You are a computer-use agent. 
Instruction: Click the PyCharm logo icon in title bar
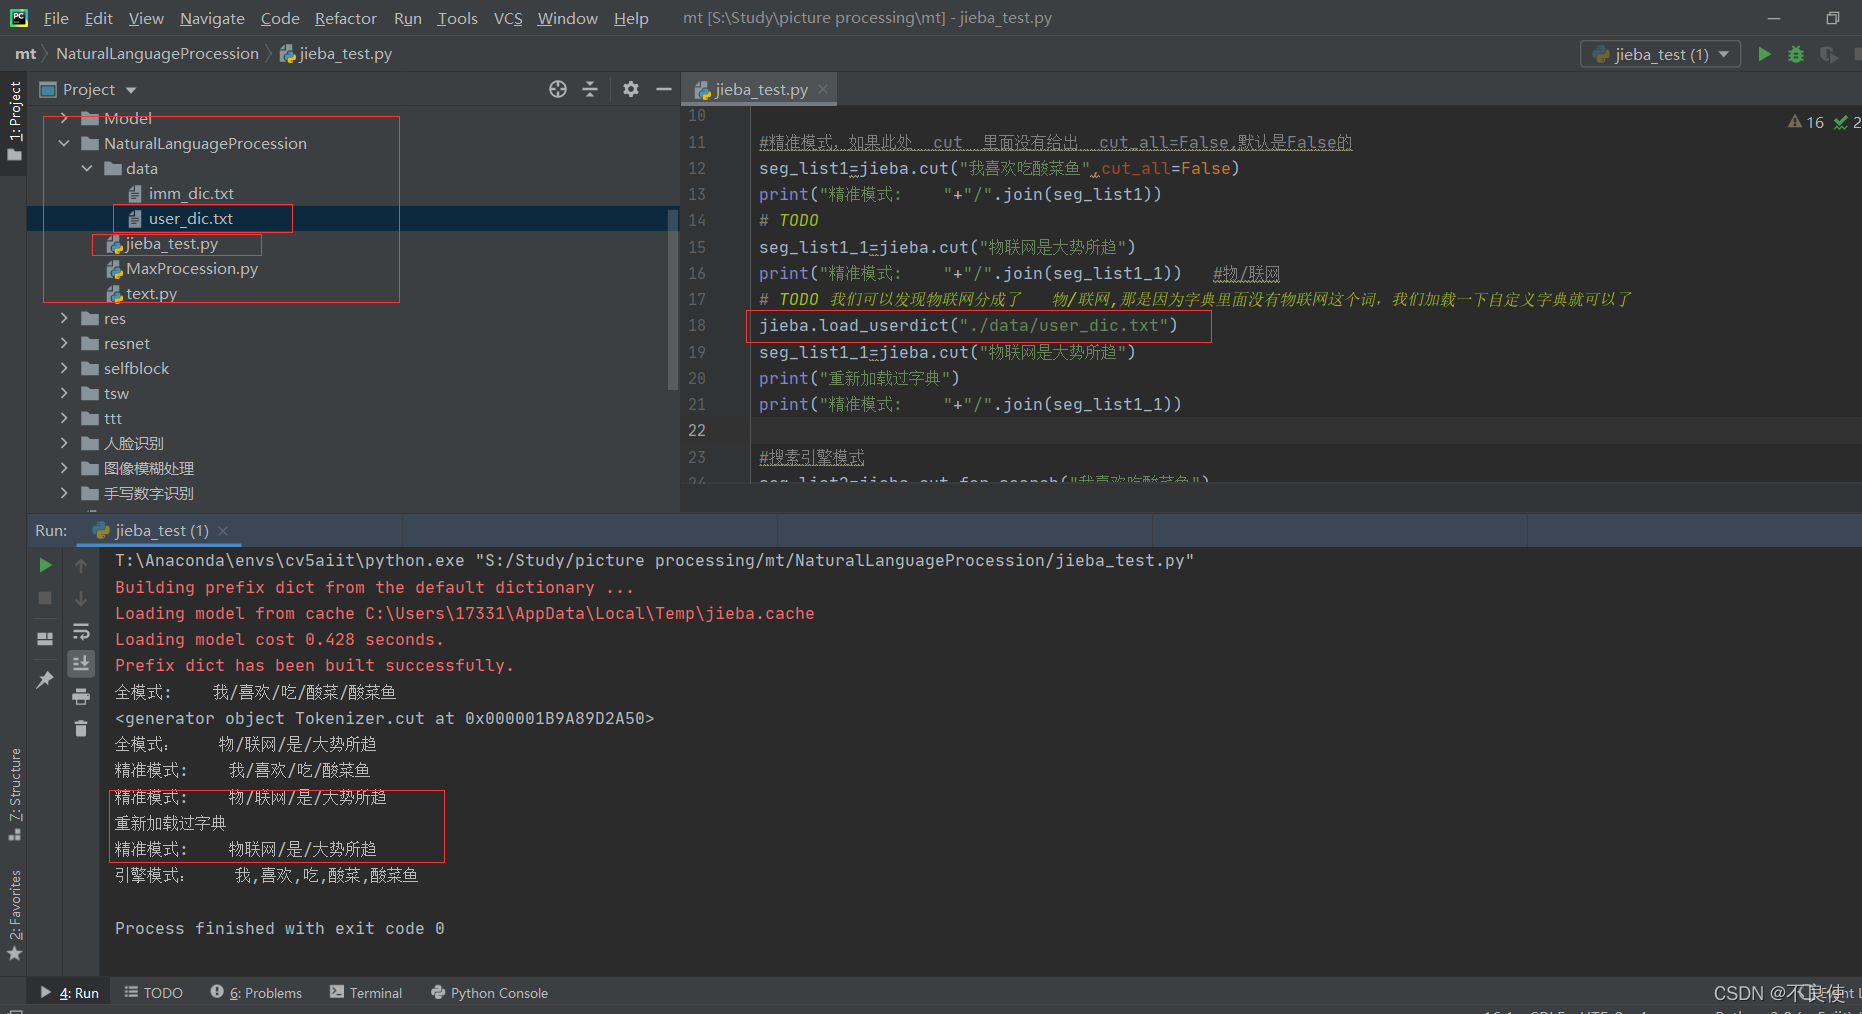[x=18, y=18]
